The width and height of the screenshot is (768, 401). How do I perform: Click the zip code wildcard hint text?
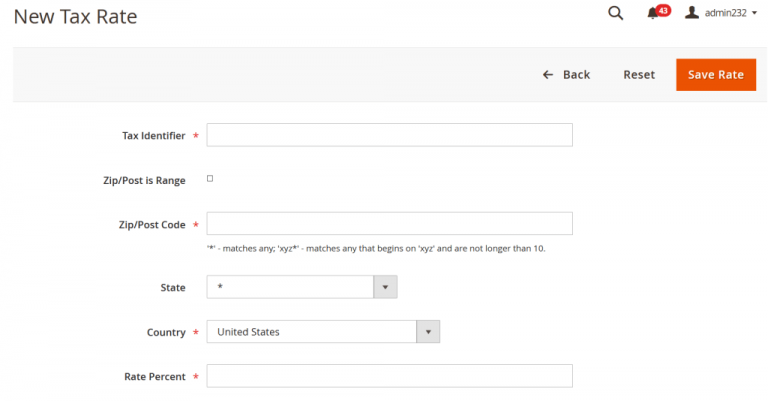point(376,248)
